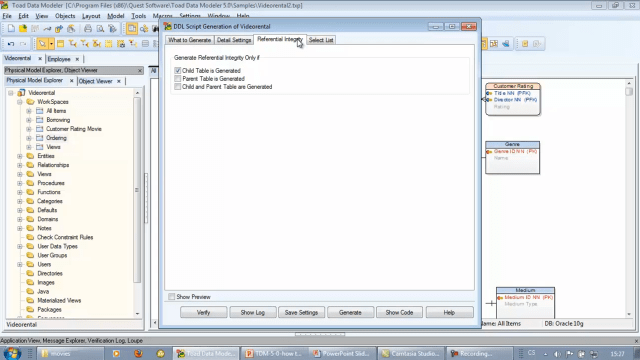Image resolution: width=640 pixels, height=360 pixels.
Task: Expand the Entities folder node
Action: 20,156
